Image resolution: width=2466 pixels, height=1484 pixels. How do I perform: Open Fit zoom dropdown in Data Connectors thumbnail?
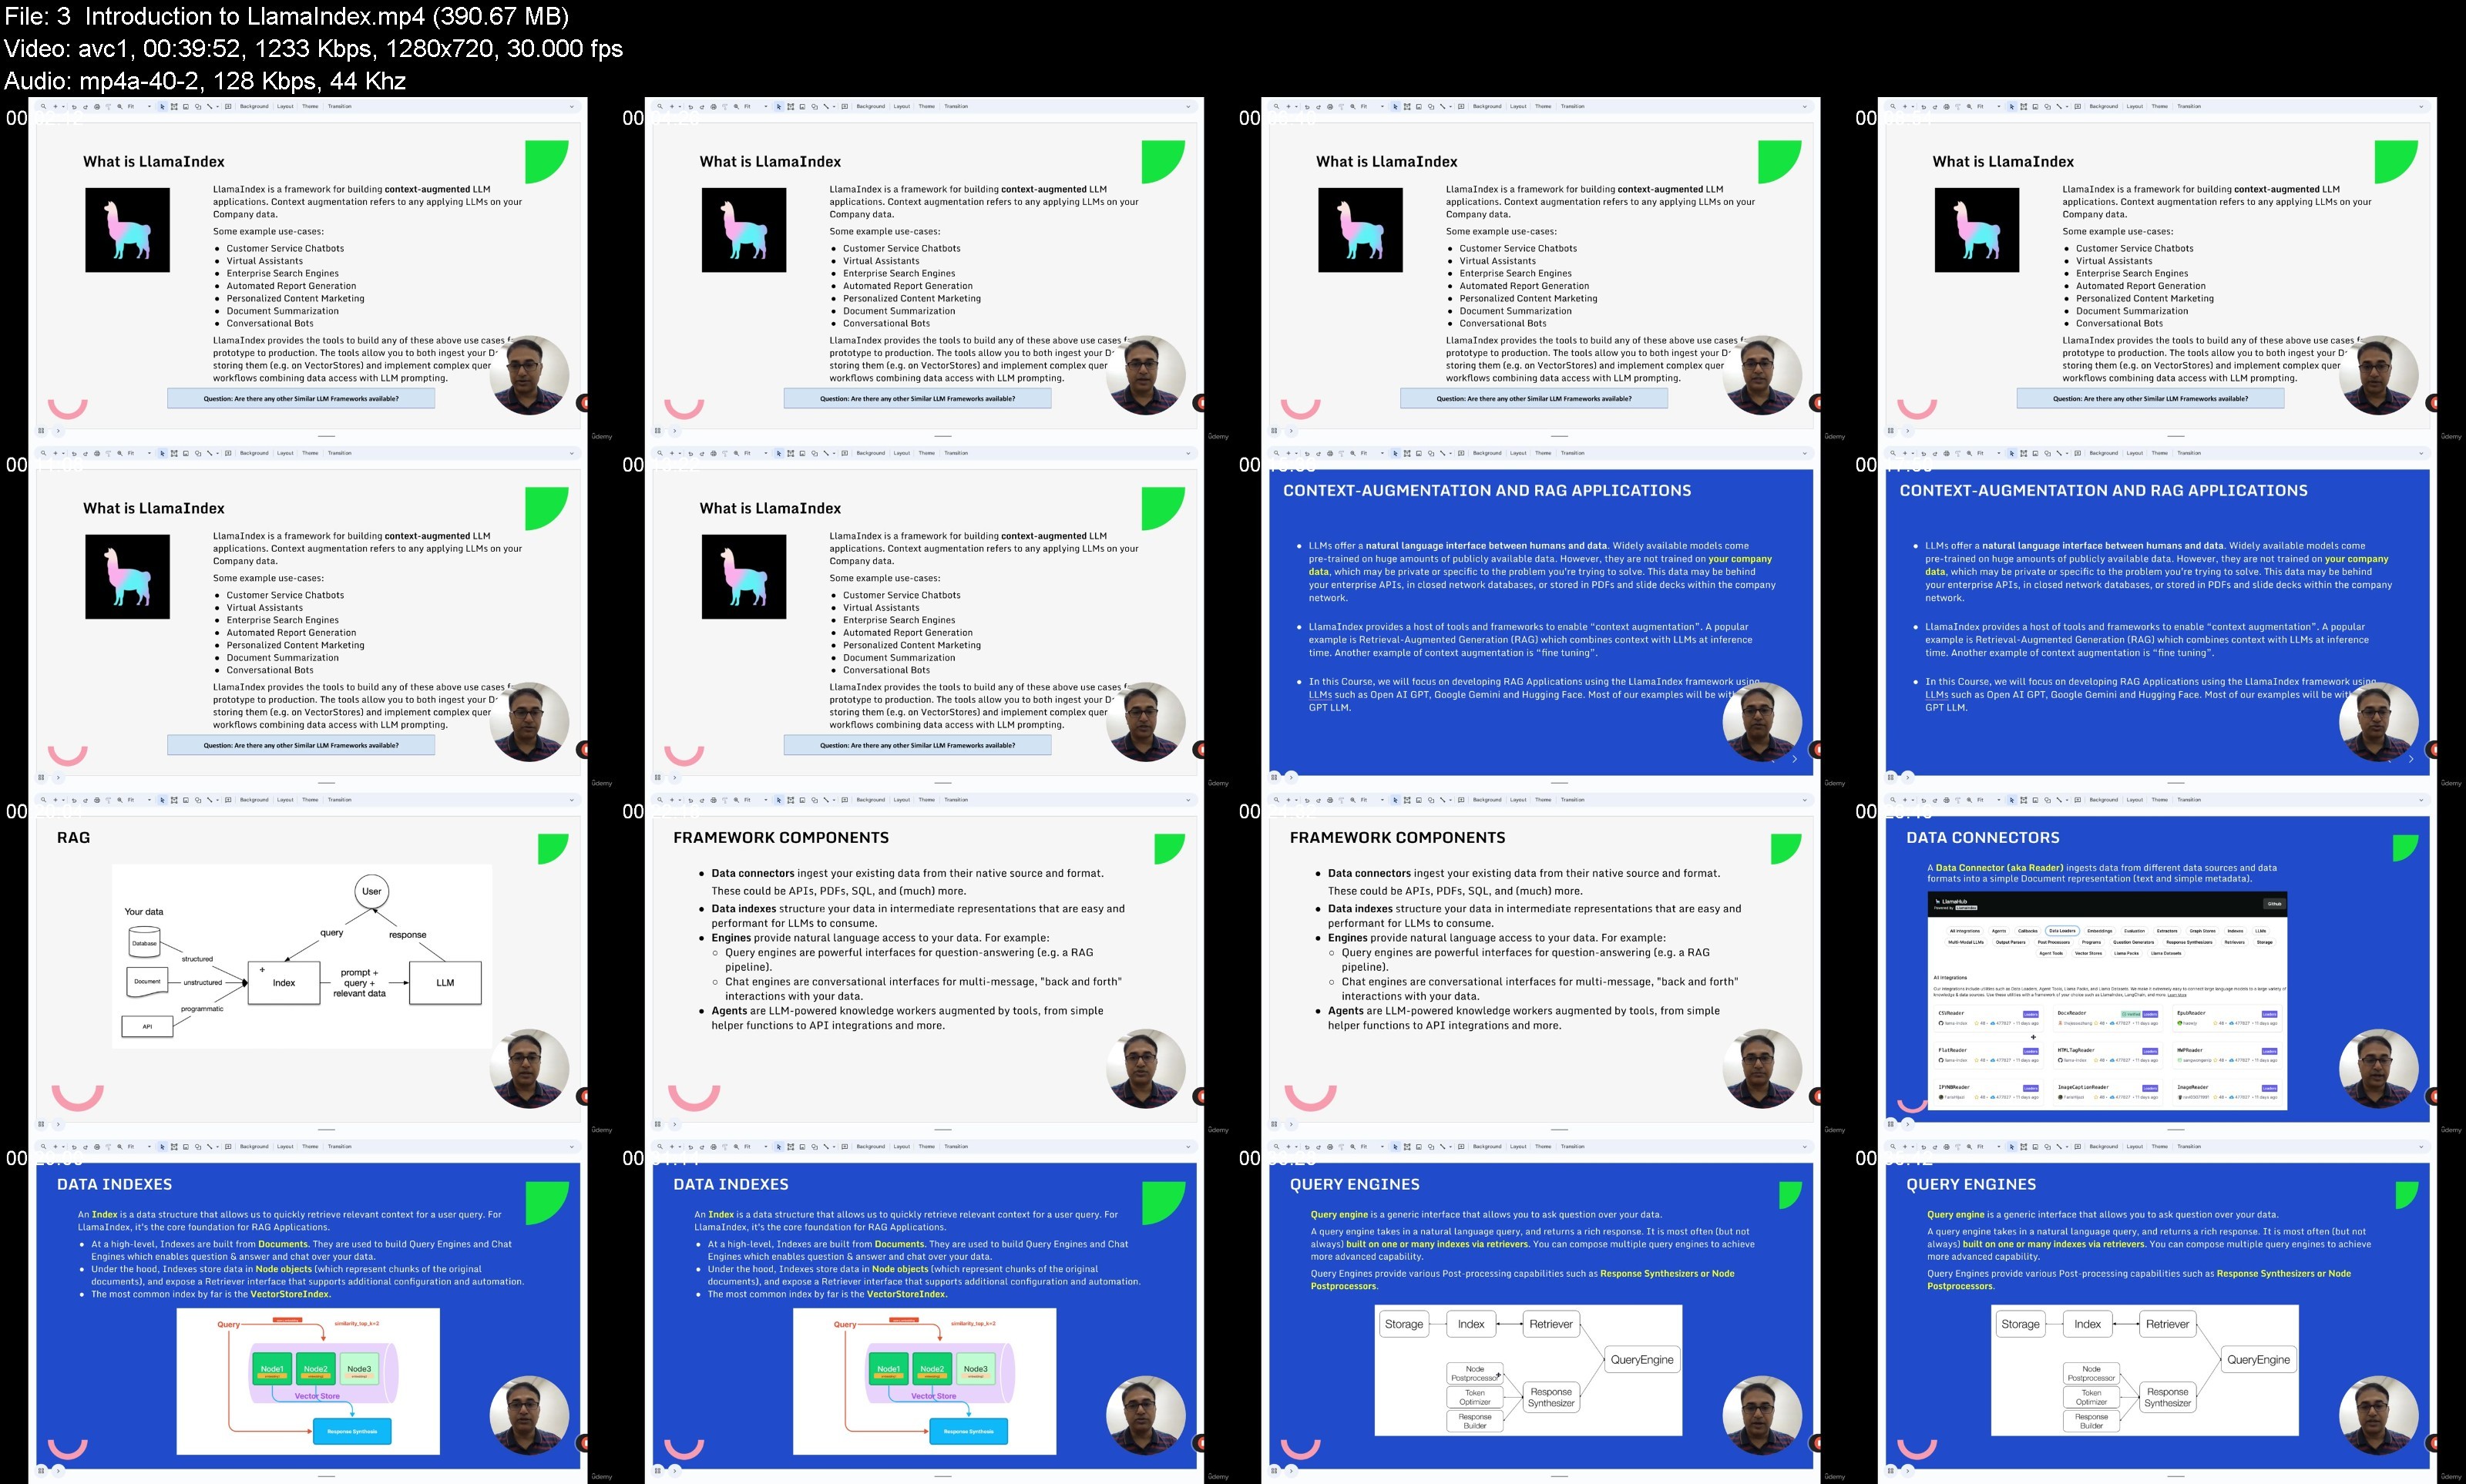[x=1990, y=800]
